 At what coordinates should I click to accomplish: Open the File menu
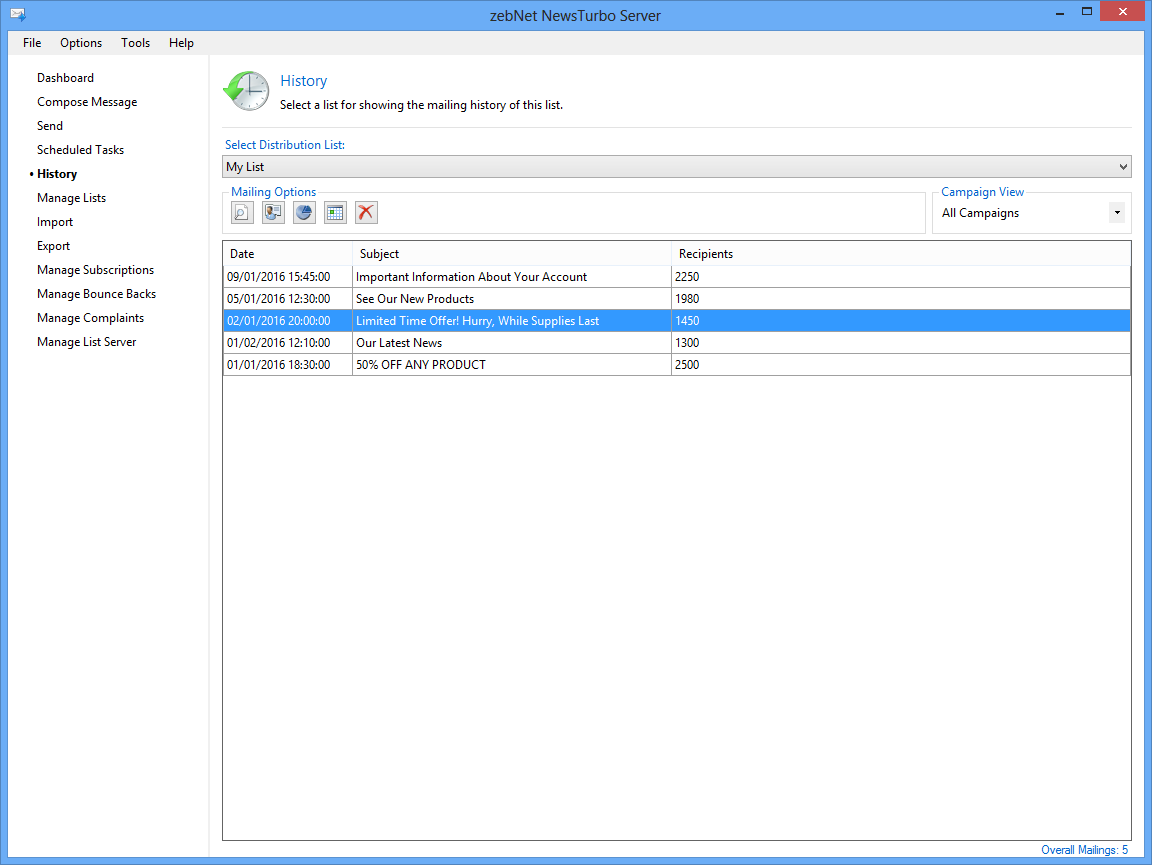pos(32,43)
